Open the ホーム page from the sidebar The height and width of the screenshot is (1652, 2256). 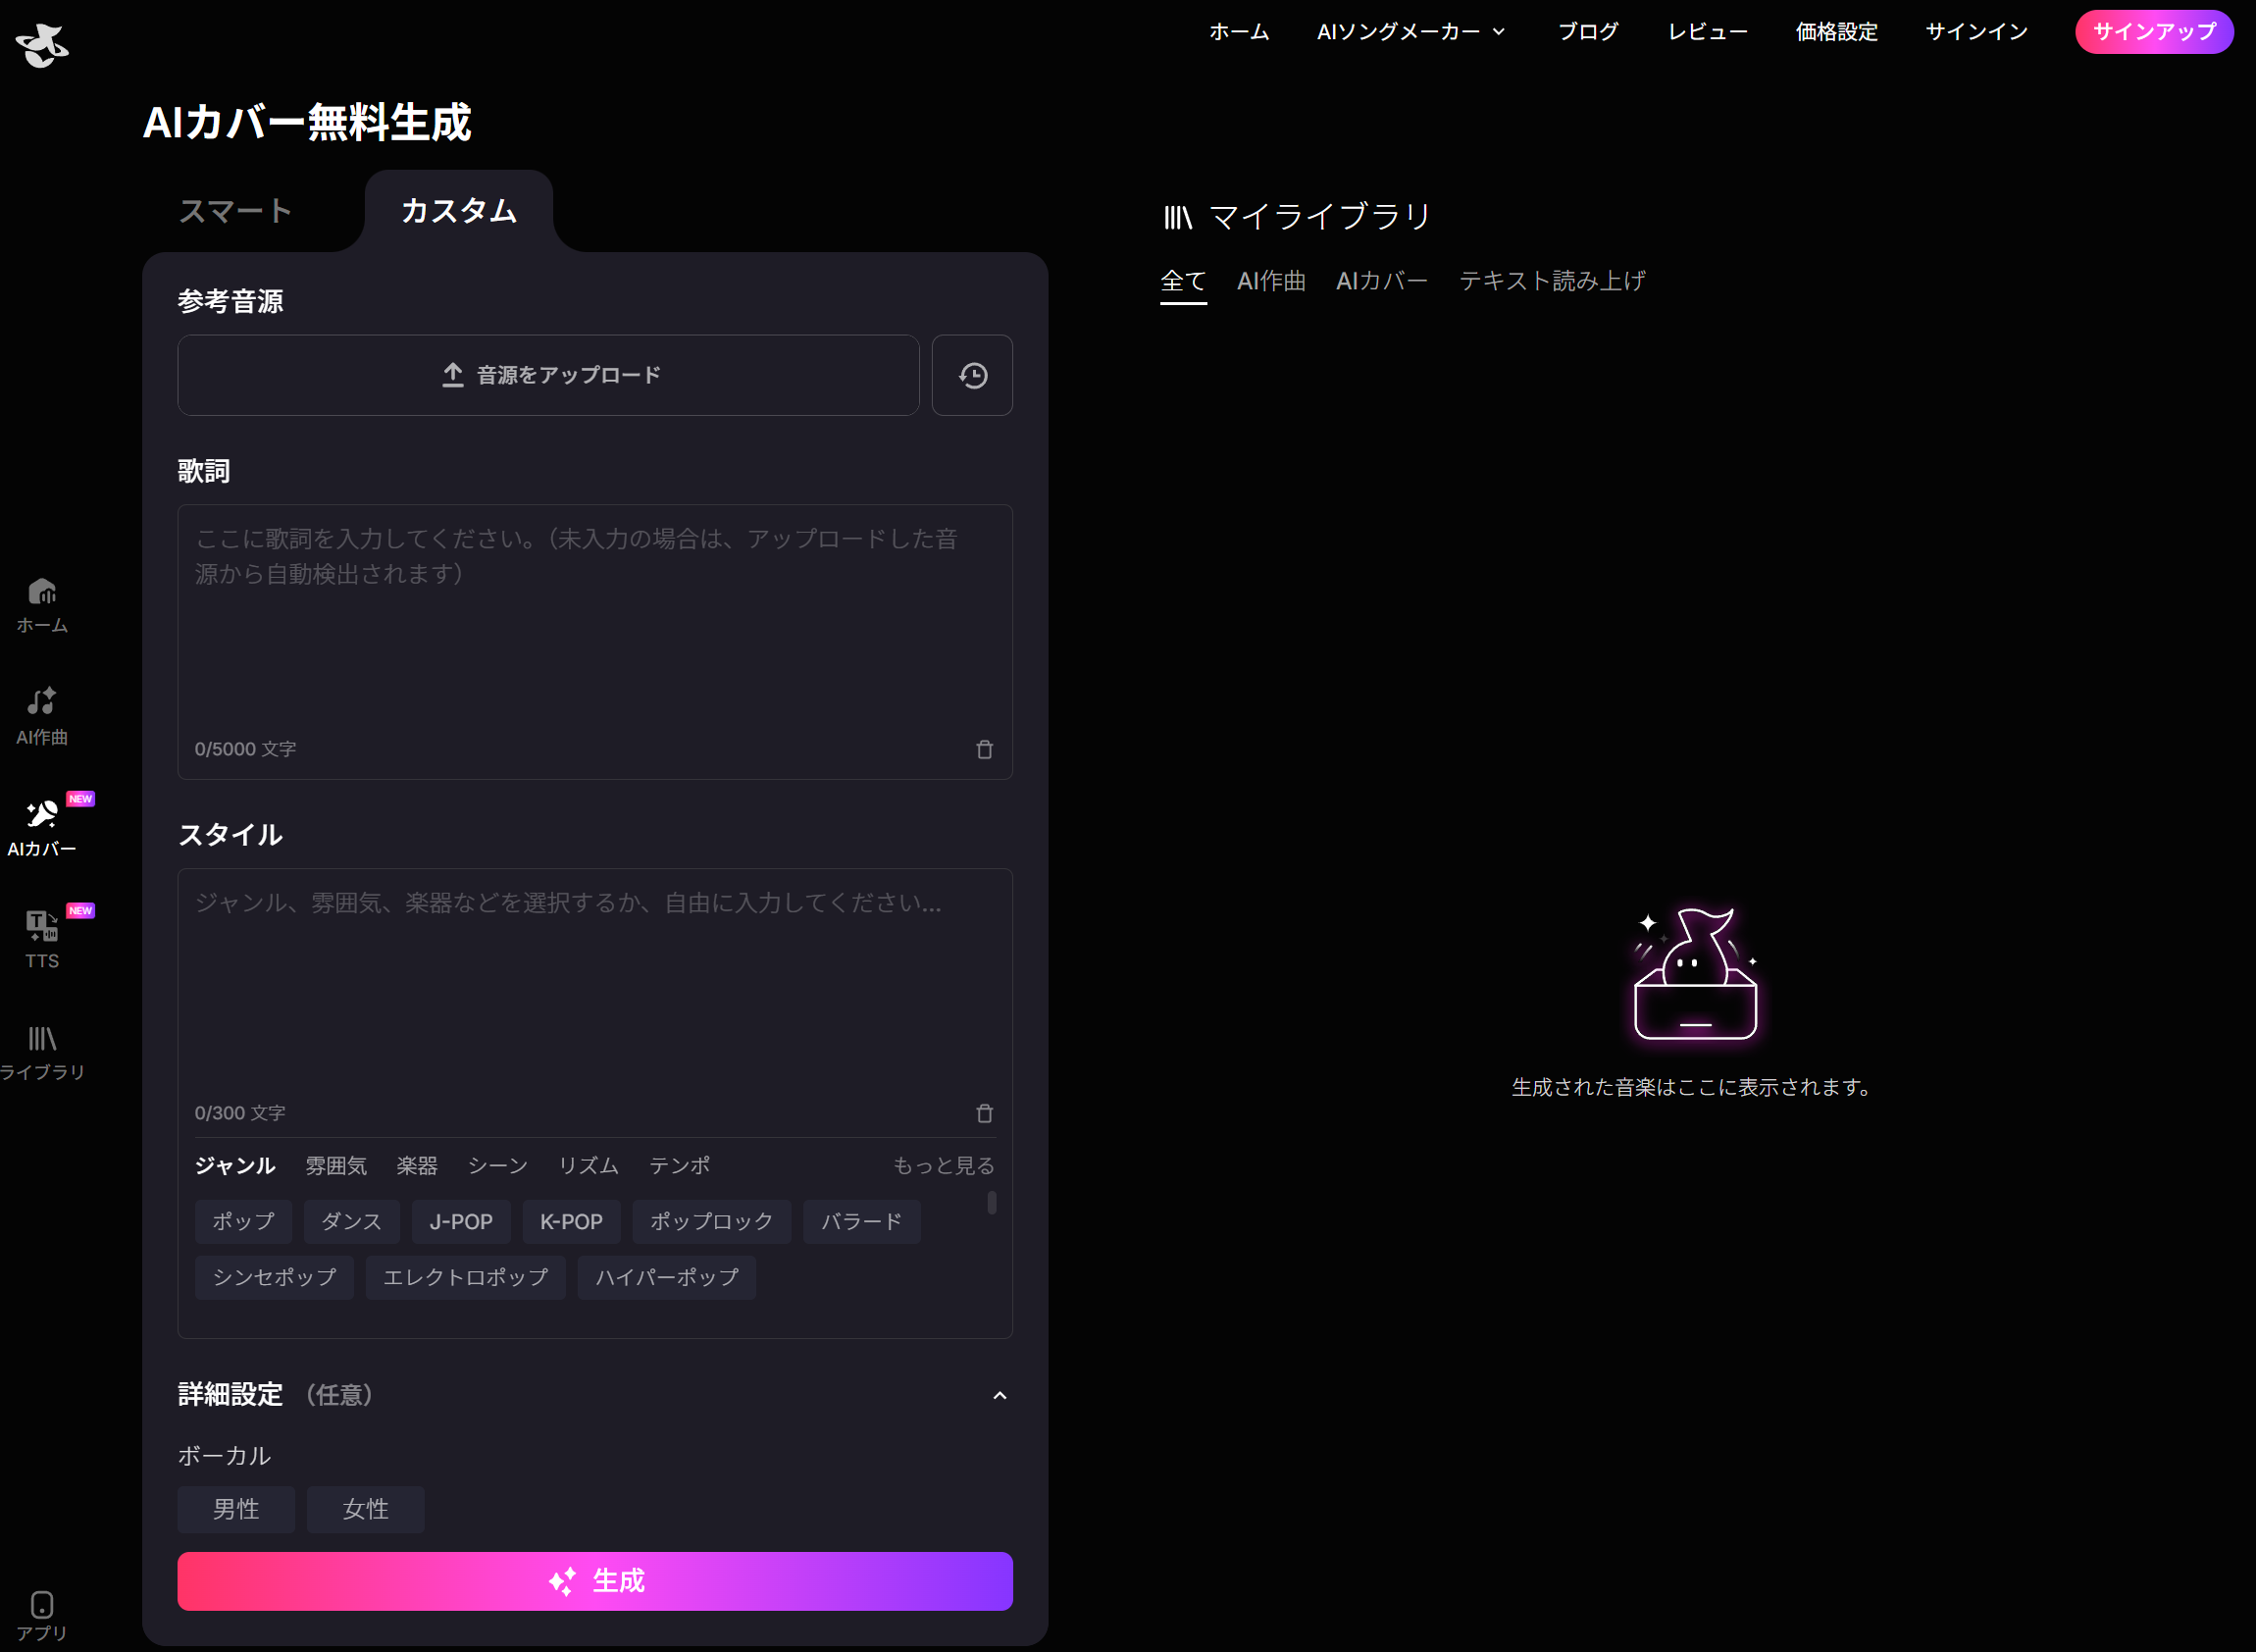[x=42, y=605]
